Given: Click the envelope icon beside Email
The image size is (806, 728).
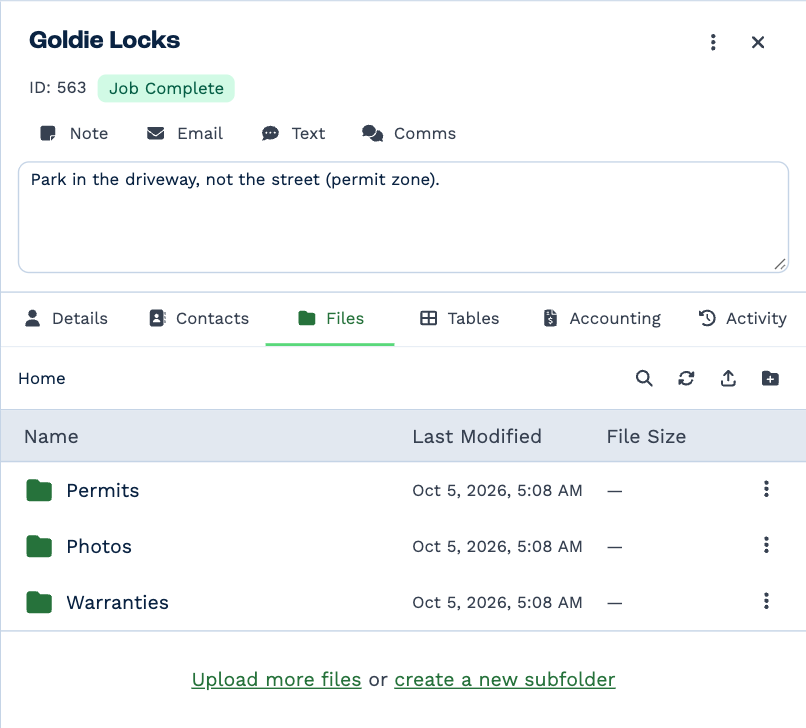Looking at the screenshot, I should pyautogui.click(x=155, y=134).
